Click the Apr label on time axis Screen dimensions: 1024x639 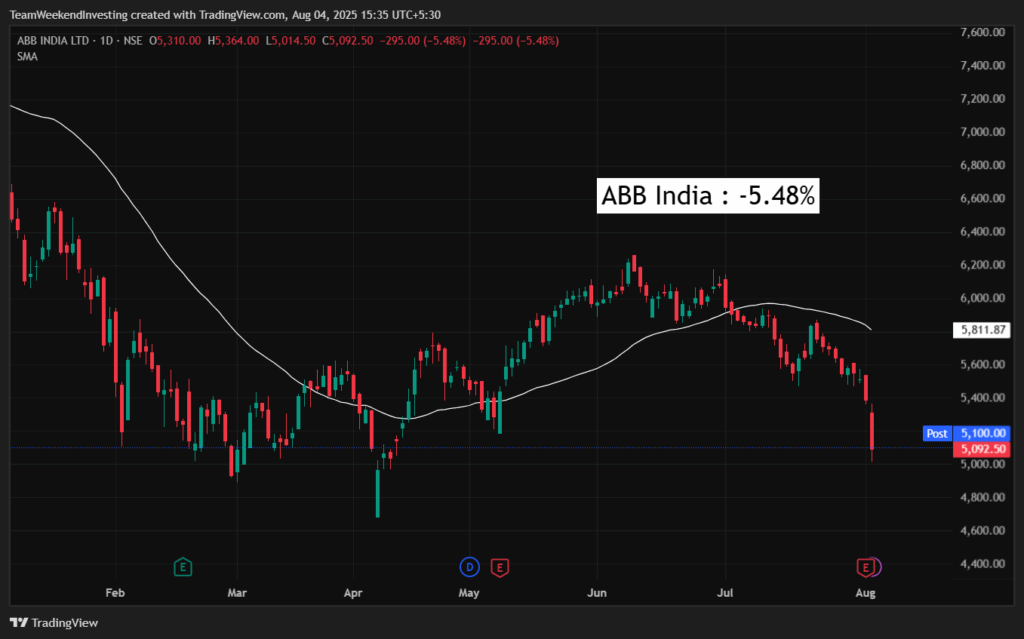click(x=353, y=593)
